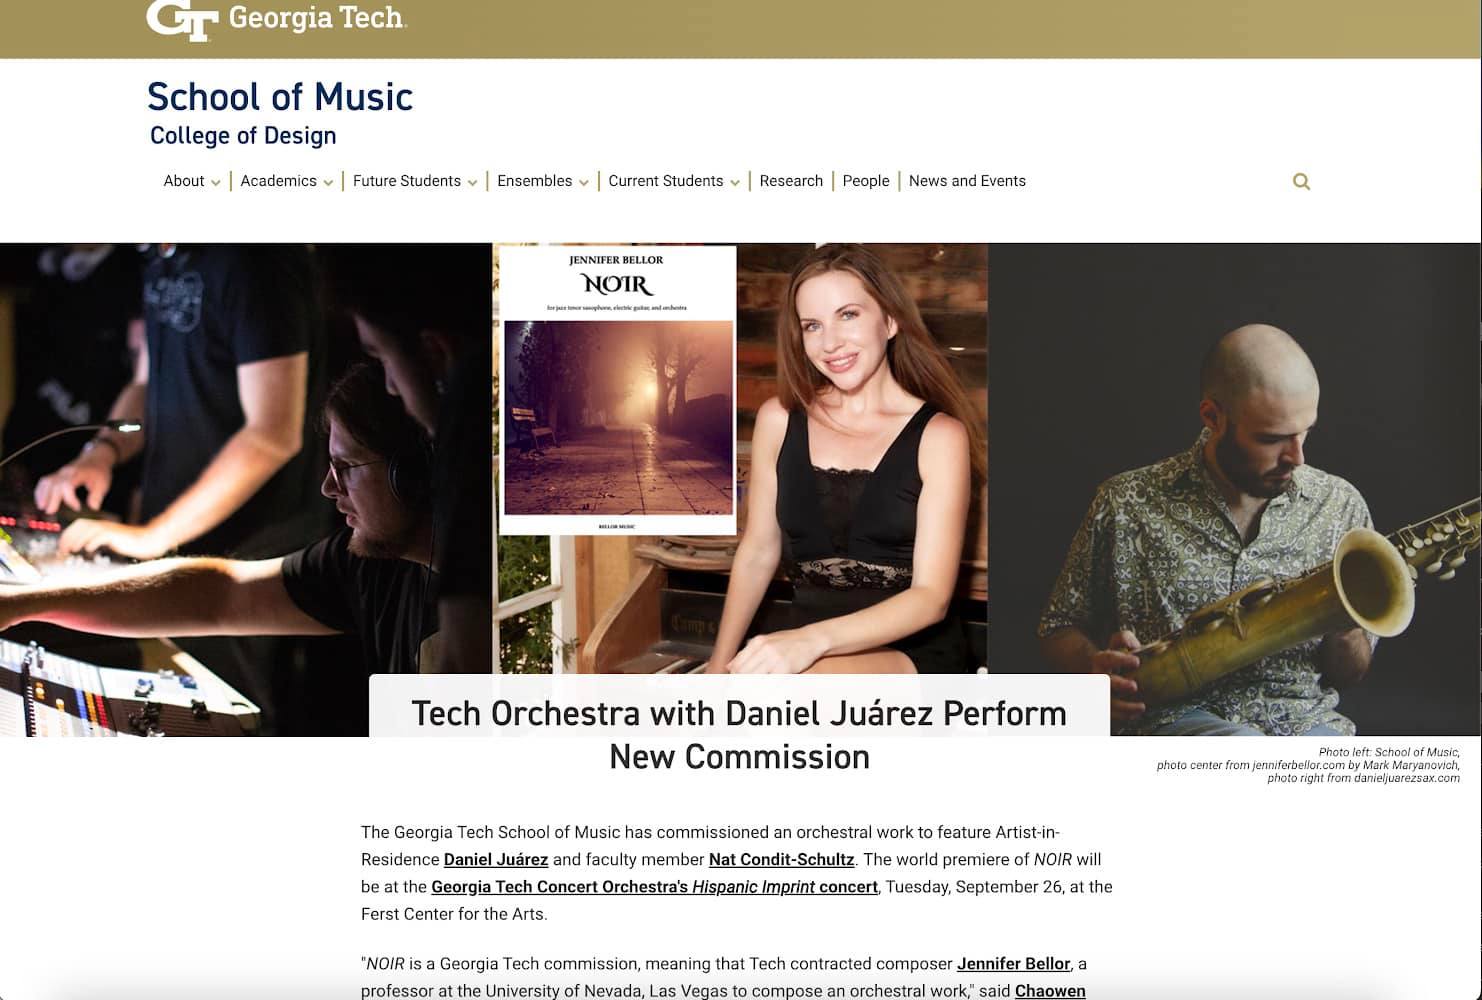
Task: Navigate to the Research page
Action: [791, 181]
